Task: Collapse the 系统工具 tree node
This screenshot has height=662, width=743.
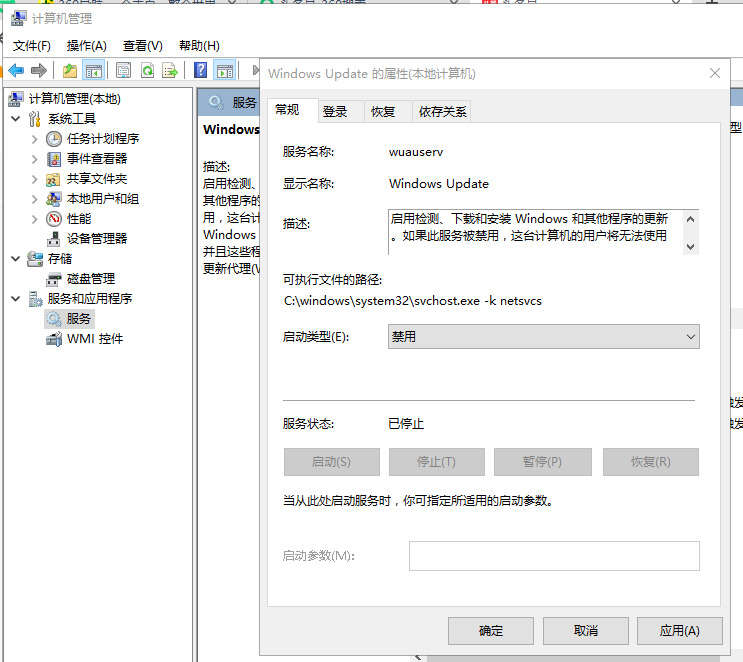Action: (16, 118)
